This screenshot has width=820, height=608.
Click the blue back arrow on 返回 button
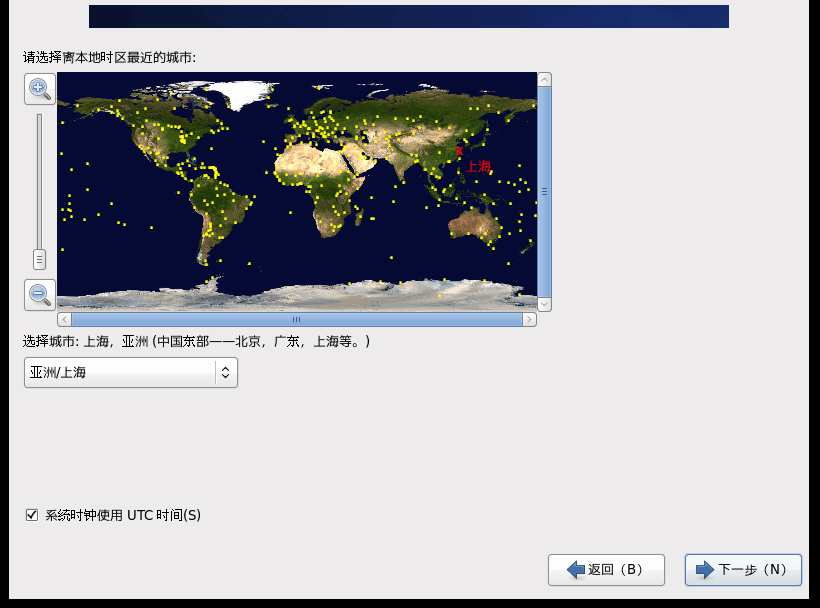click(x=576, y=569)
